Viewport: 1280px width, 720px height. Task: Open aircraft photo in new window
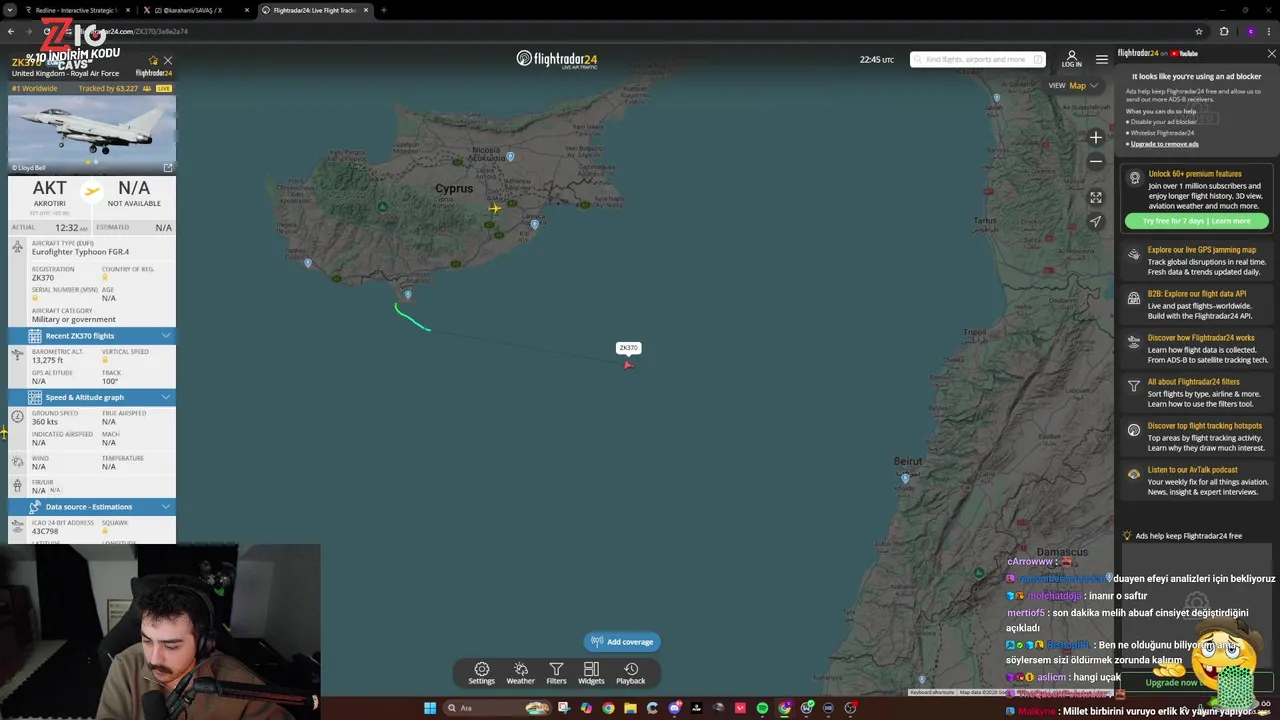coord(167,168)
